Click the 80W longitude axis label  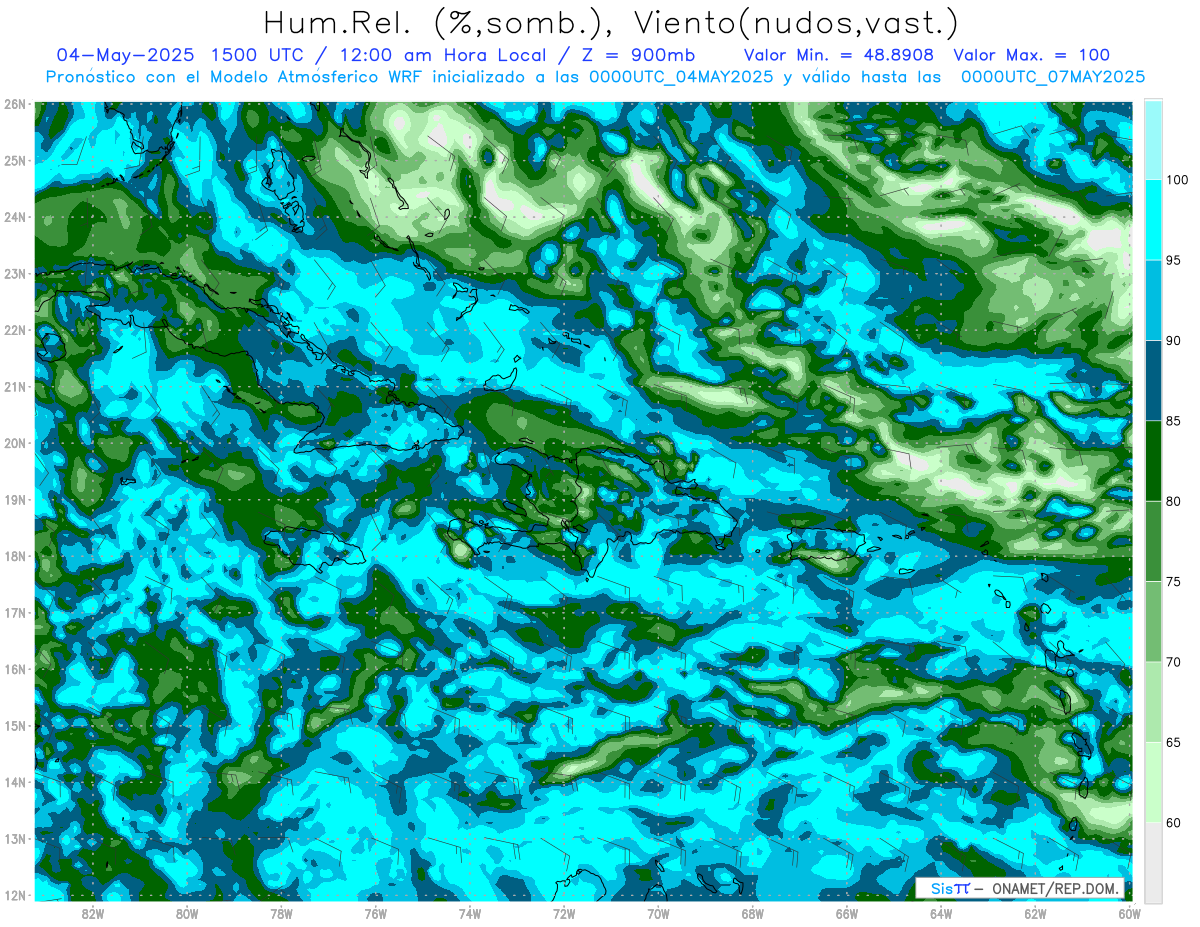tap(187, 914)
